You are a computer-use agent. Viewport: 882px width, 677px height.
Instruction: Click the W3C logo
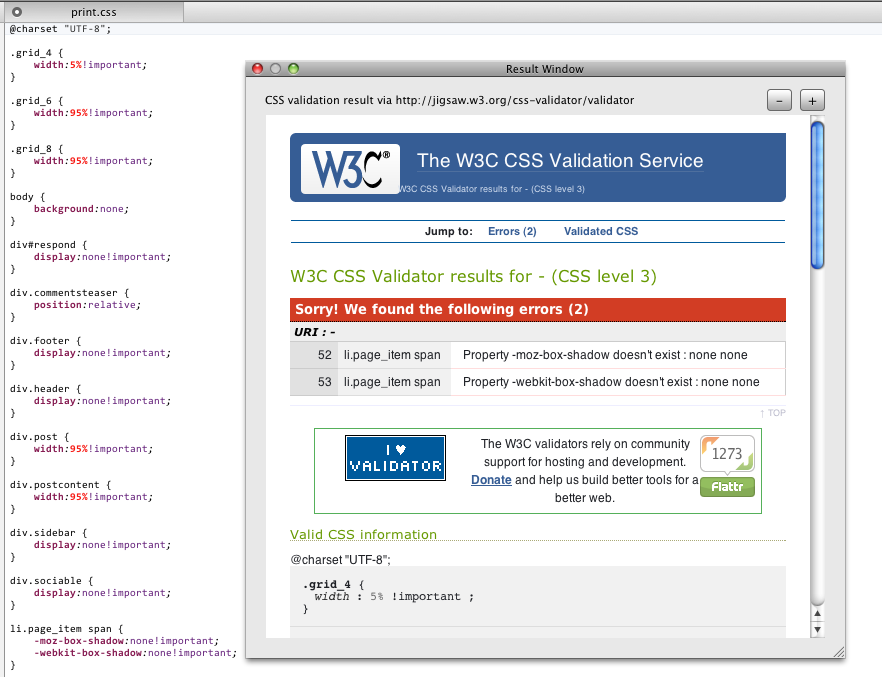coord(350,169)
